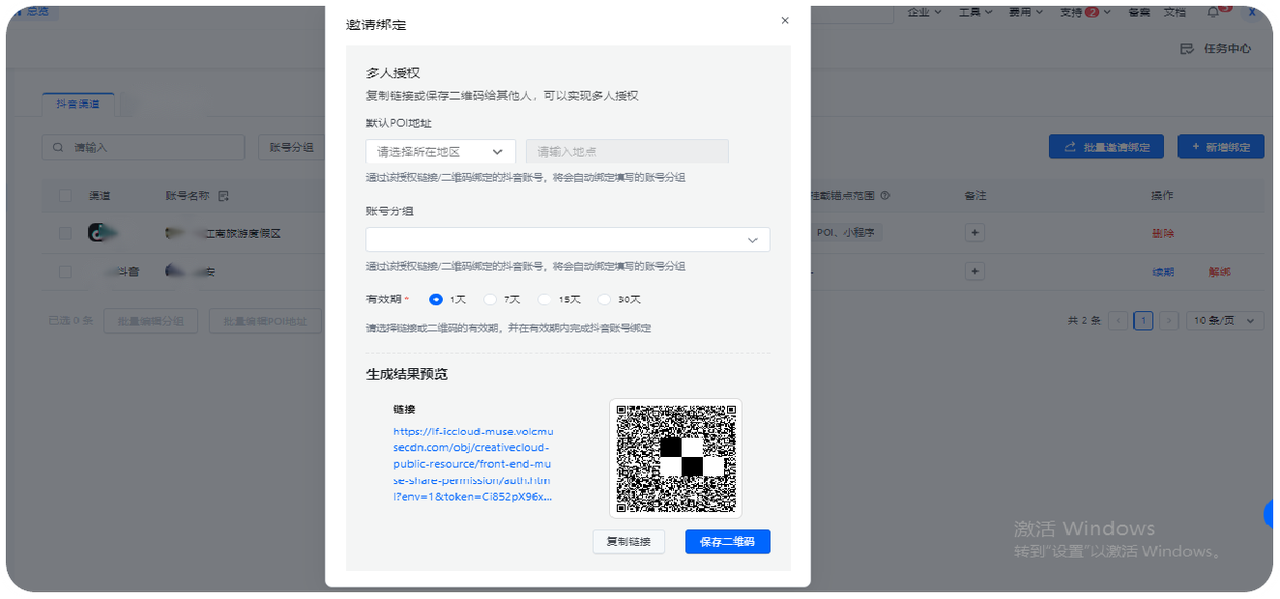Expand the 账号分组 dropdown in dialog
This screenshot has width=1280, height=599.
(567, 240)
